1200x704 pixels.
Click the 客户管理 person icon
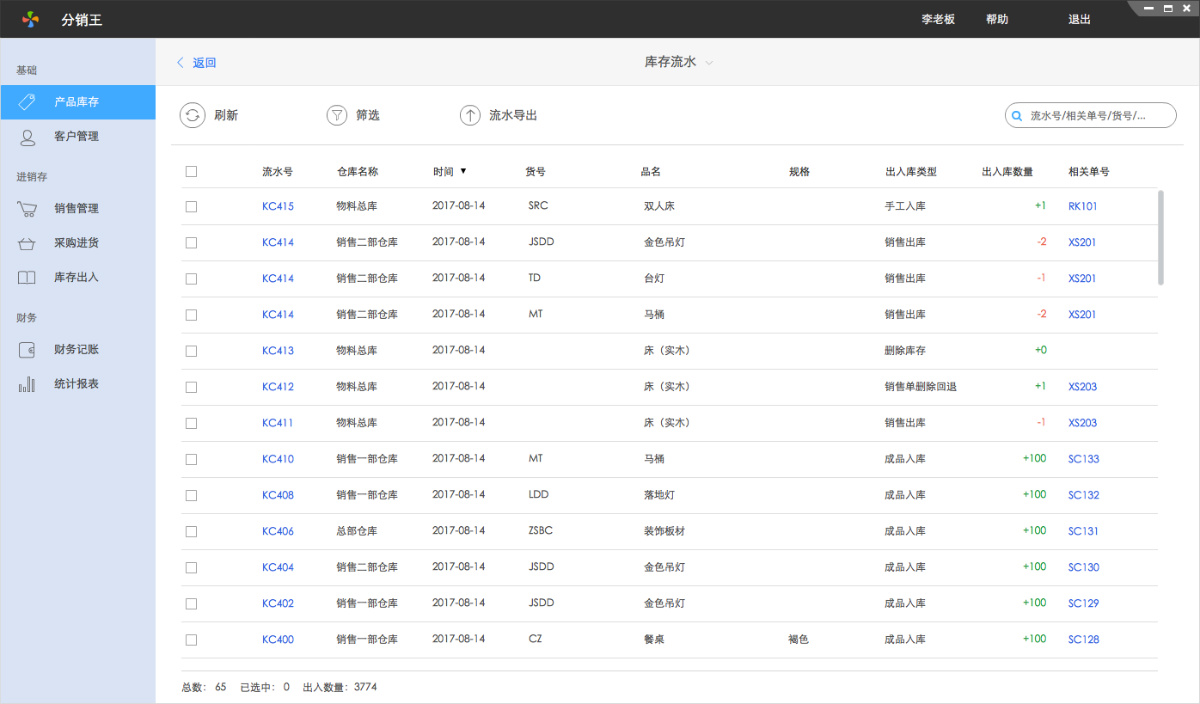(28, 136)
